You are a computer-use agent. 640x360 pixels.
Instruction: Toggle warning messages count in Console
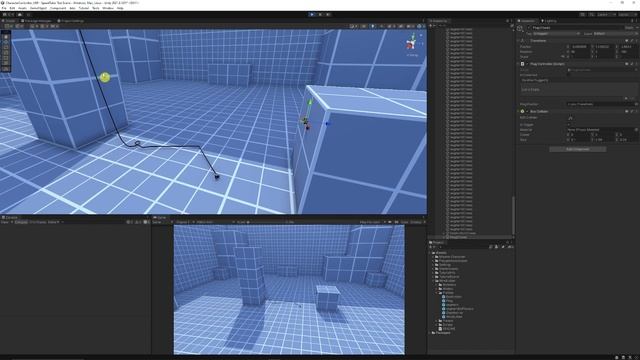click(x=138, y=222)
